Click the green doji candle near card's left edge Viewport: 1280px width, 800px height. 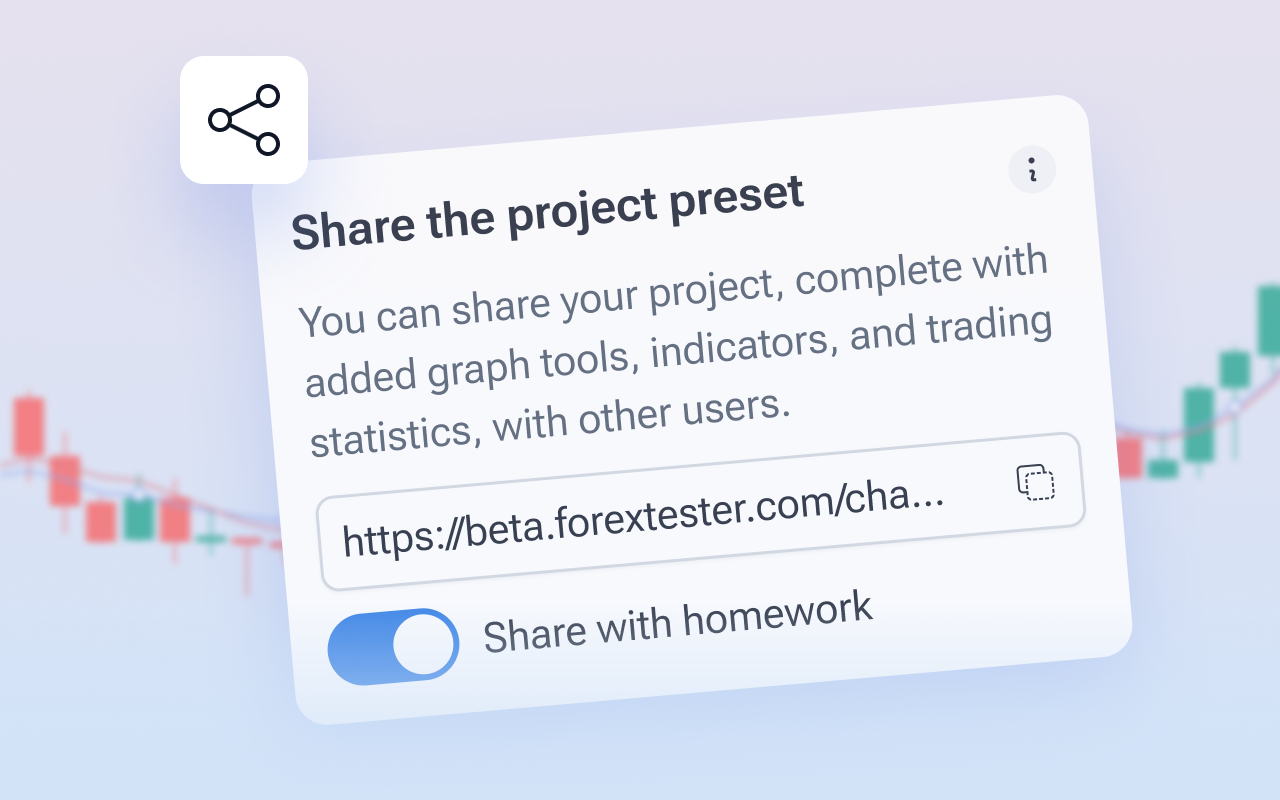[x=210, y=541]
